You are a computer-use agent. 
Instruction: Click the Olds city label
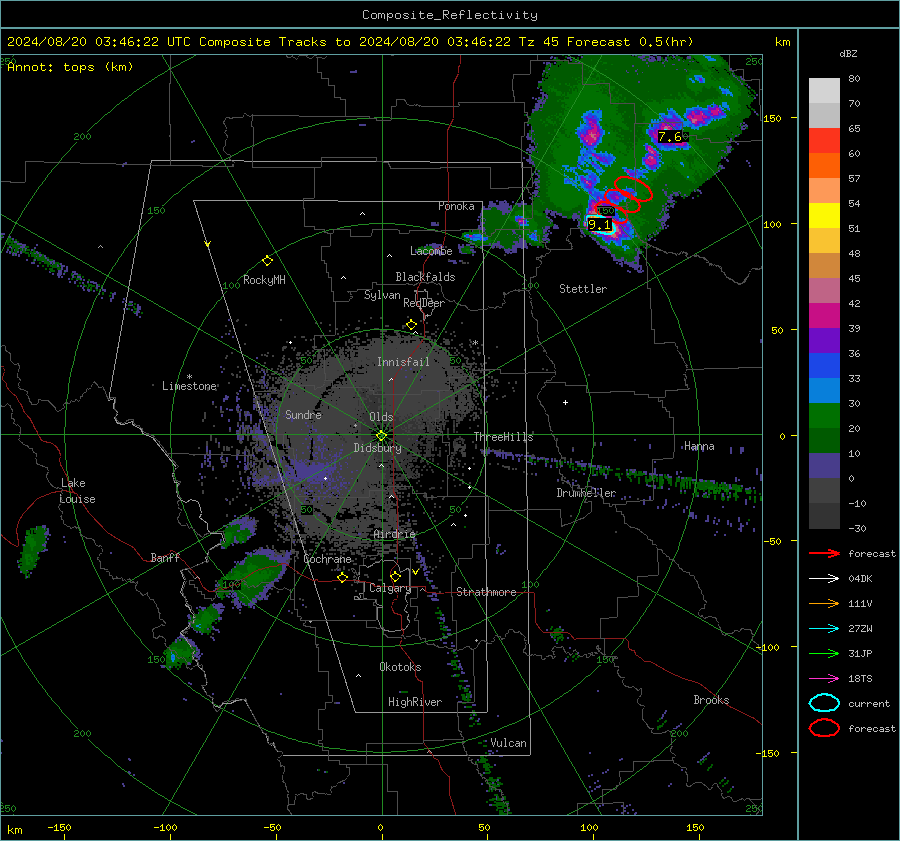pyautogui.click(x=381, y=417)
